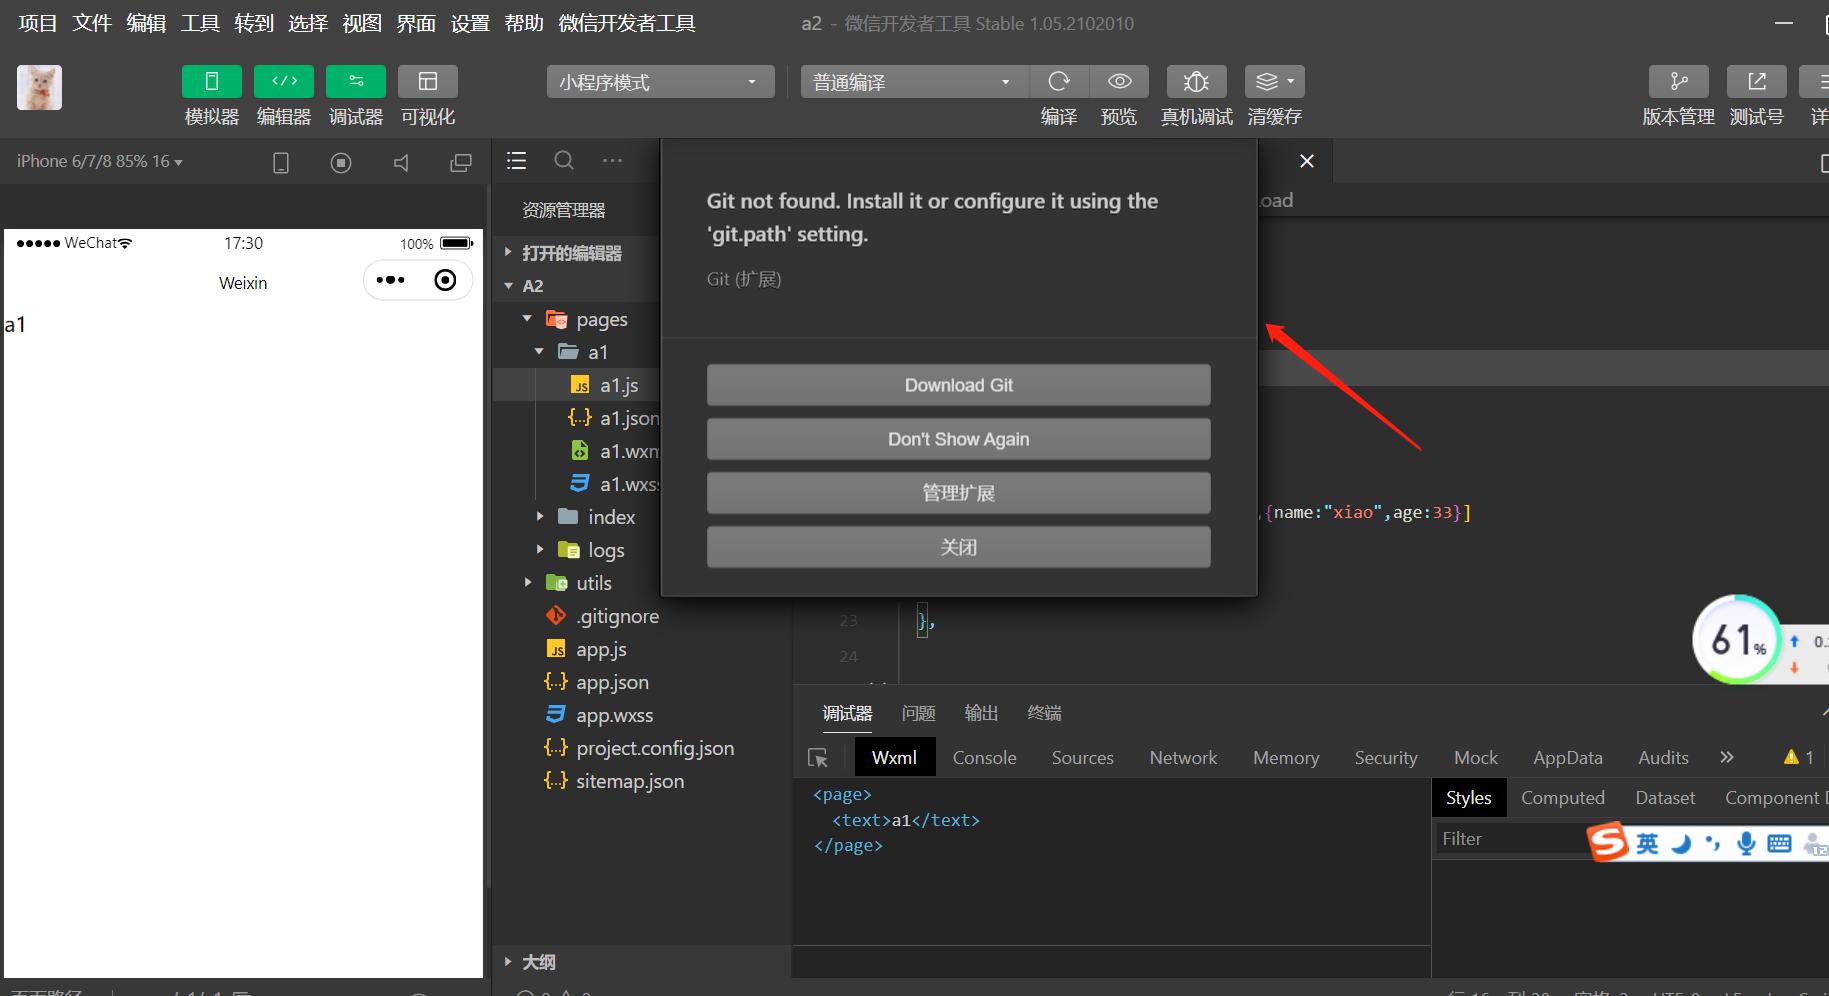Viewport: 1829px width, 996px height.
Task: Switch to the Console devtools tab
Action: click(984, 758)
